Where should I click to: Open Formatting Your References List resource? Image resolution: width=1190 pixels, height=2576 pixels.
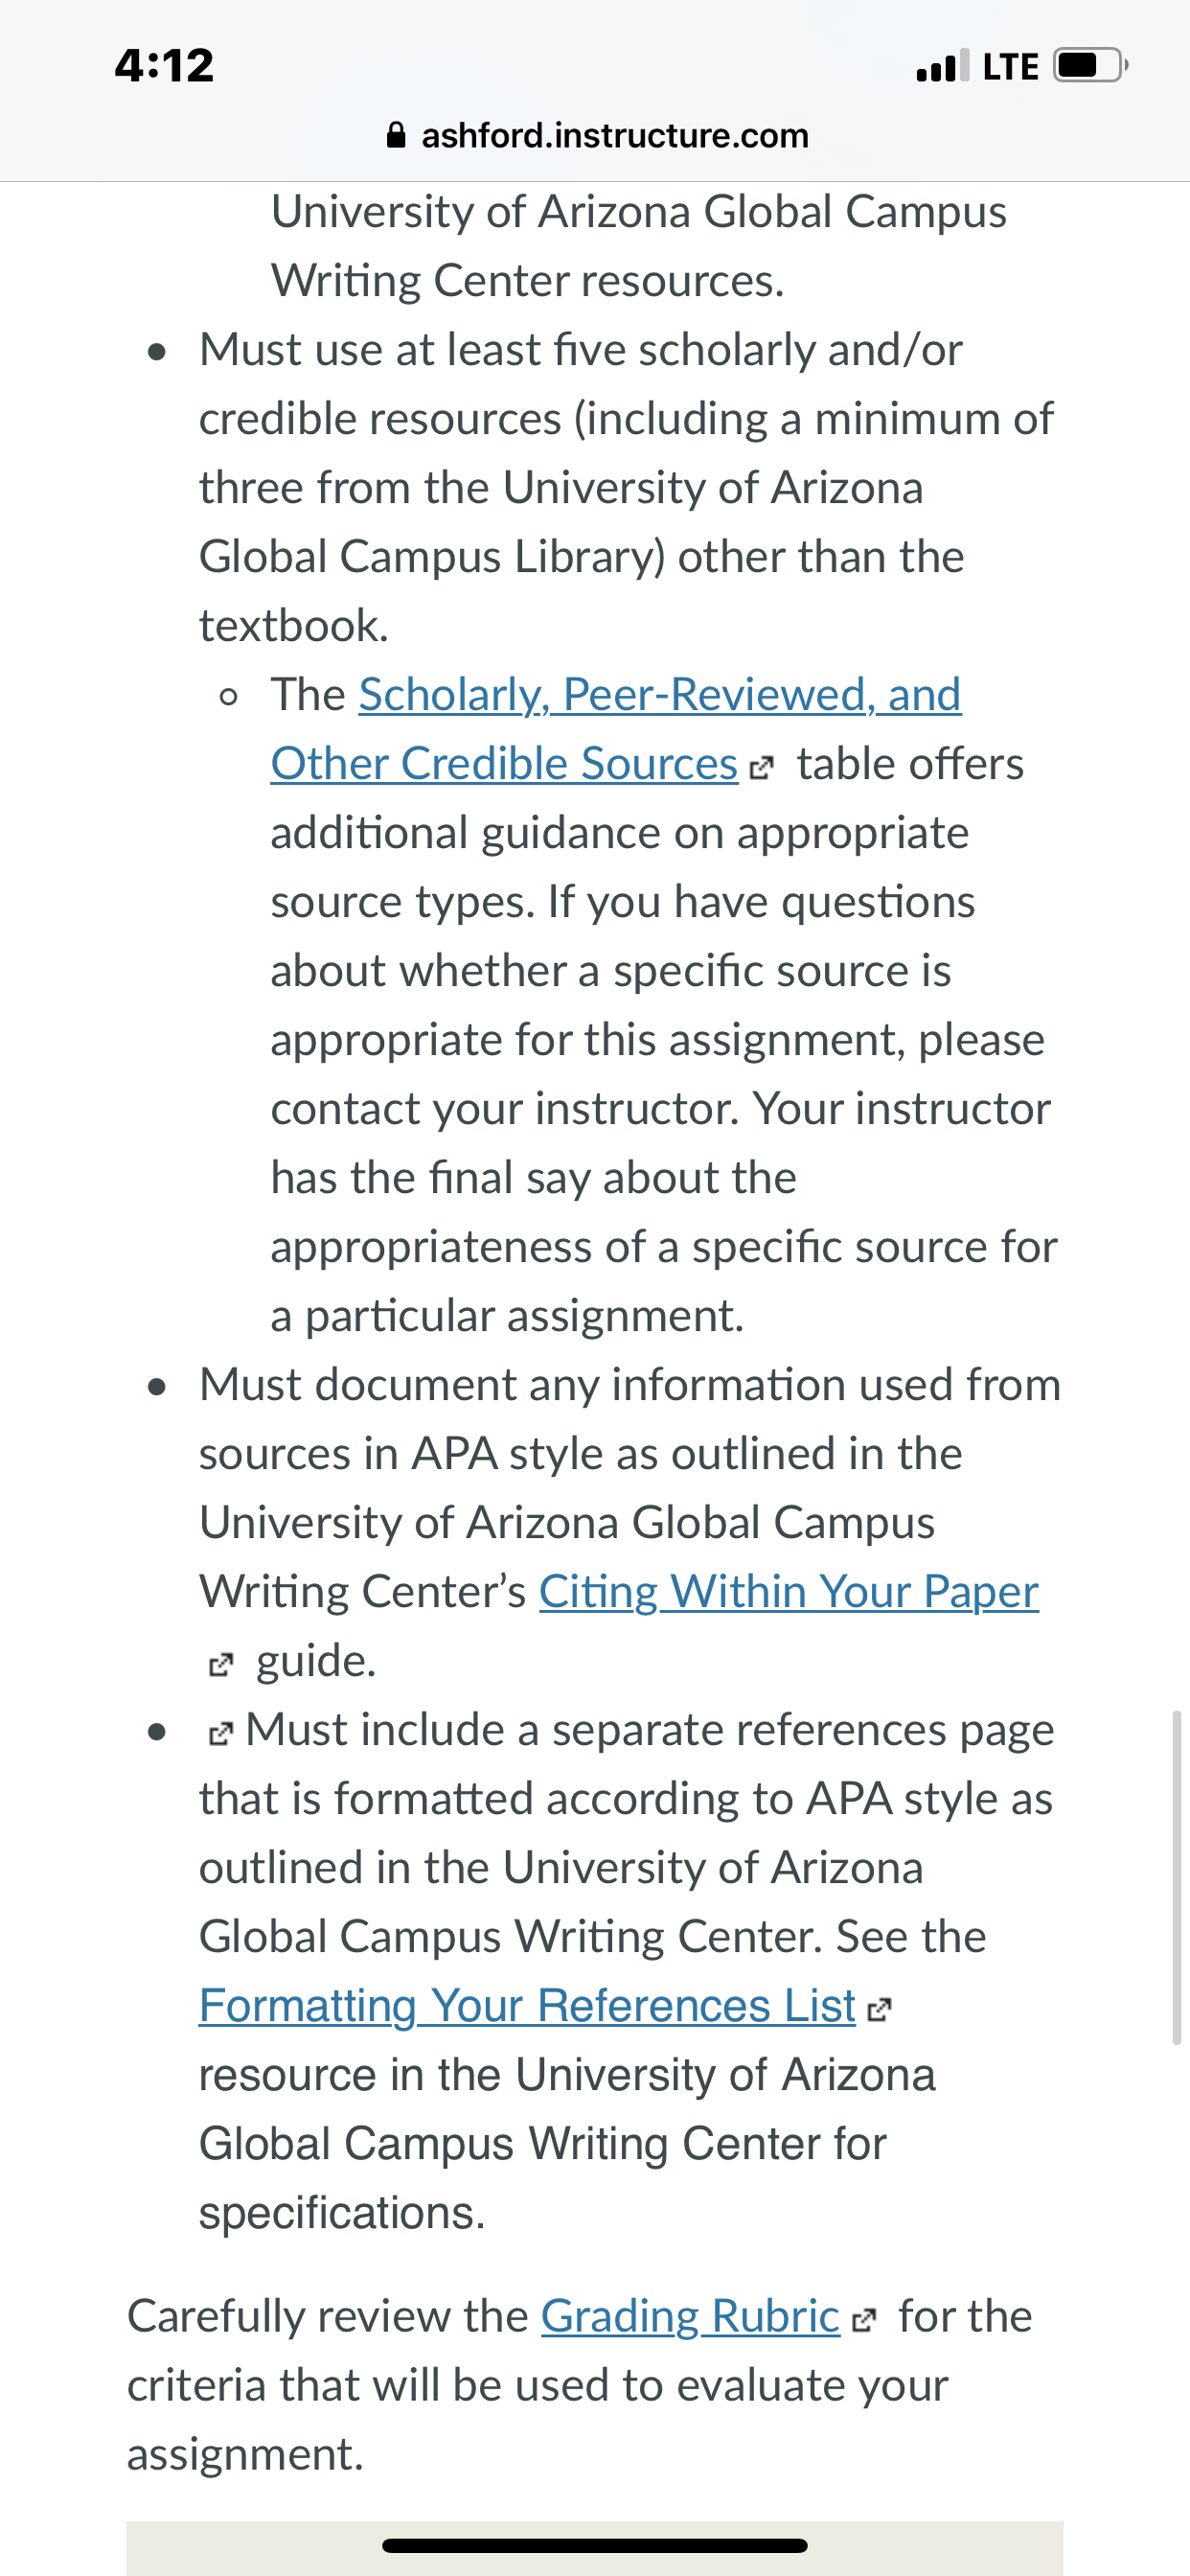(527, 2006)
